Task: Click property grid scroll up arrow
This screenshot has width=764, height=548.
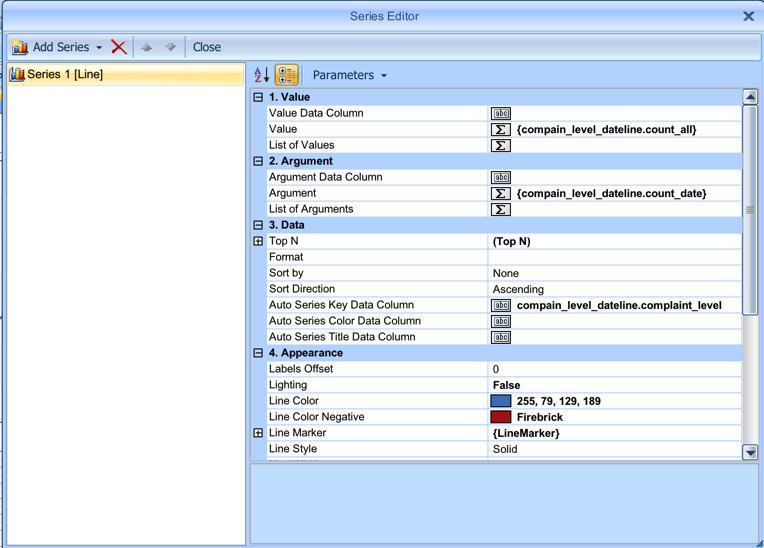Action: (750, 97)
